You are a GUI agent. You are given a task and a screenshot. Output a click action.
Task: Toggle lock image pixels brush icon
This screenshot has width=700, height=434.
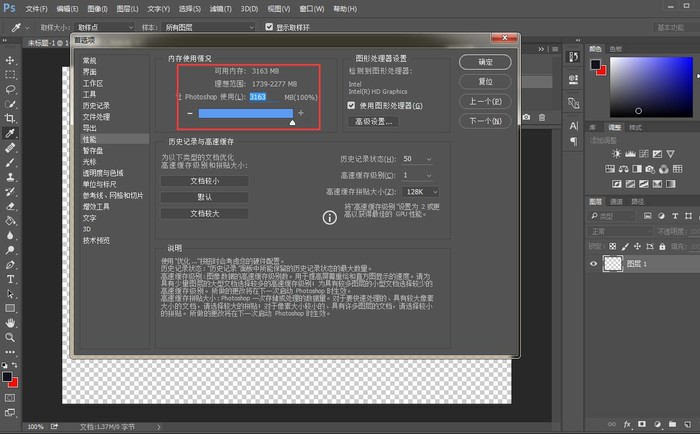coord(625,246)
